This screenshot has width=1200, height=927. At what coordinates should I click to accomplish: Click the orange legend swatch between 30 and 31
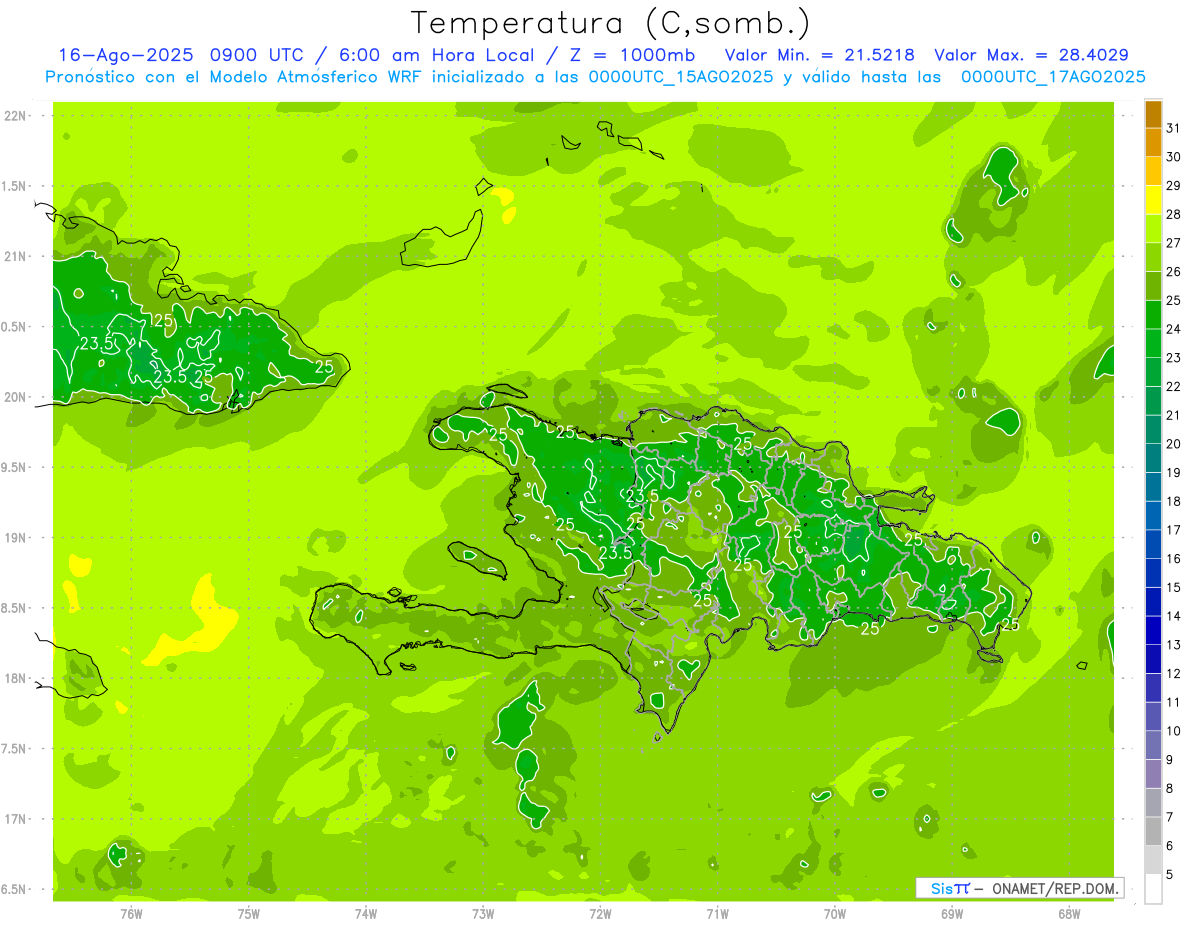[x=1153, y=143]
